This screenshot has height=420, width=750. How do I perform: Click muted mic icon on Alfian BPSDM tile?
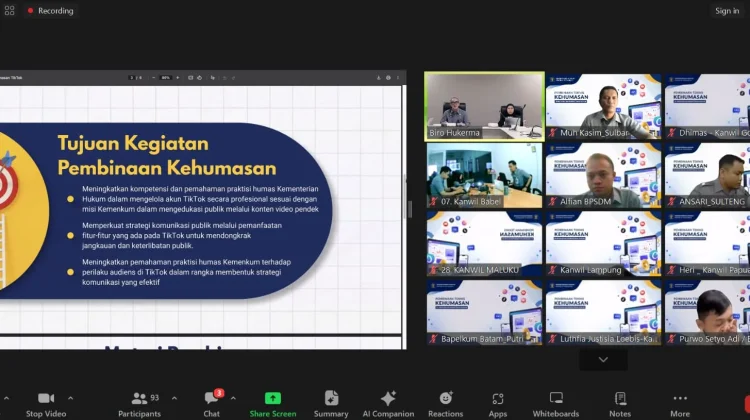(552, 201)
